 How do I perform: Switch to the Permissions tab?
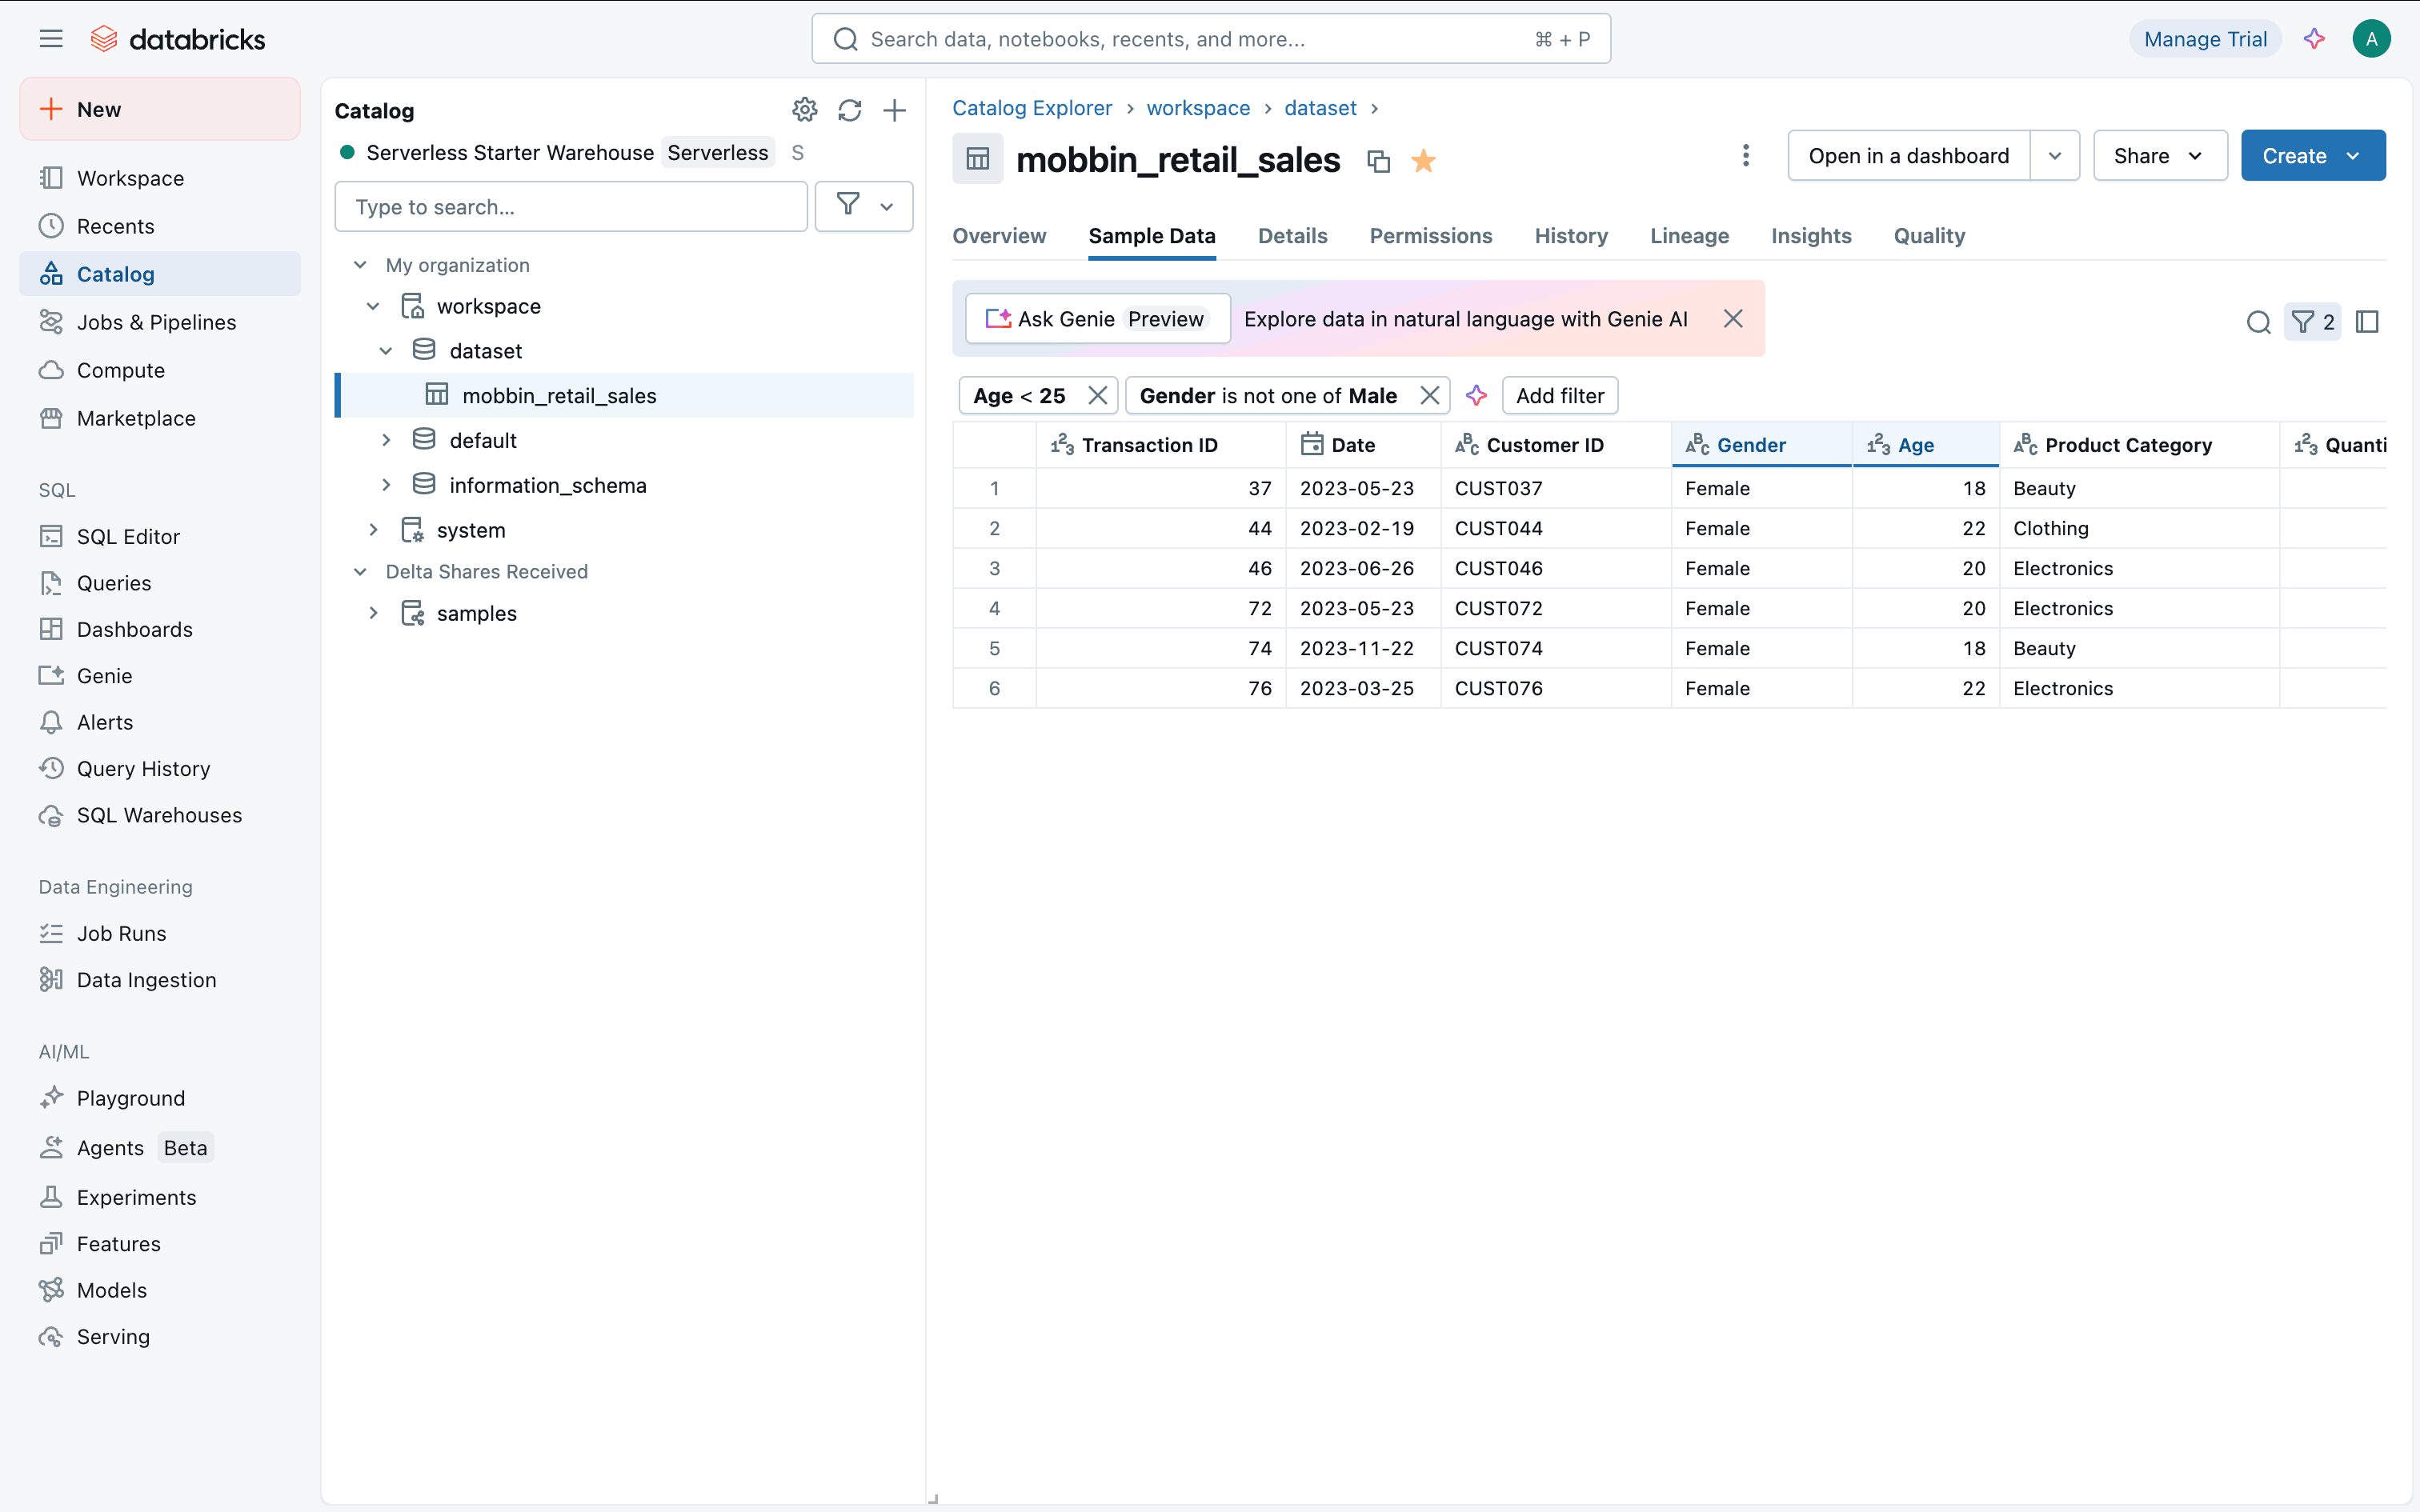click(x=1430, y=236)
